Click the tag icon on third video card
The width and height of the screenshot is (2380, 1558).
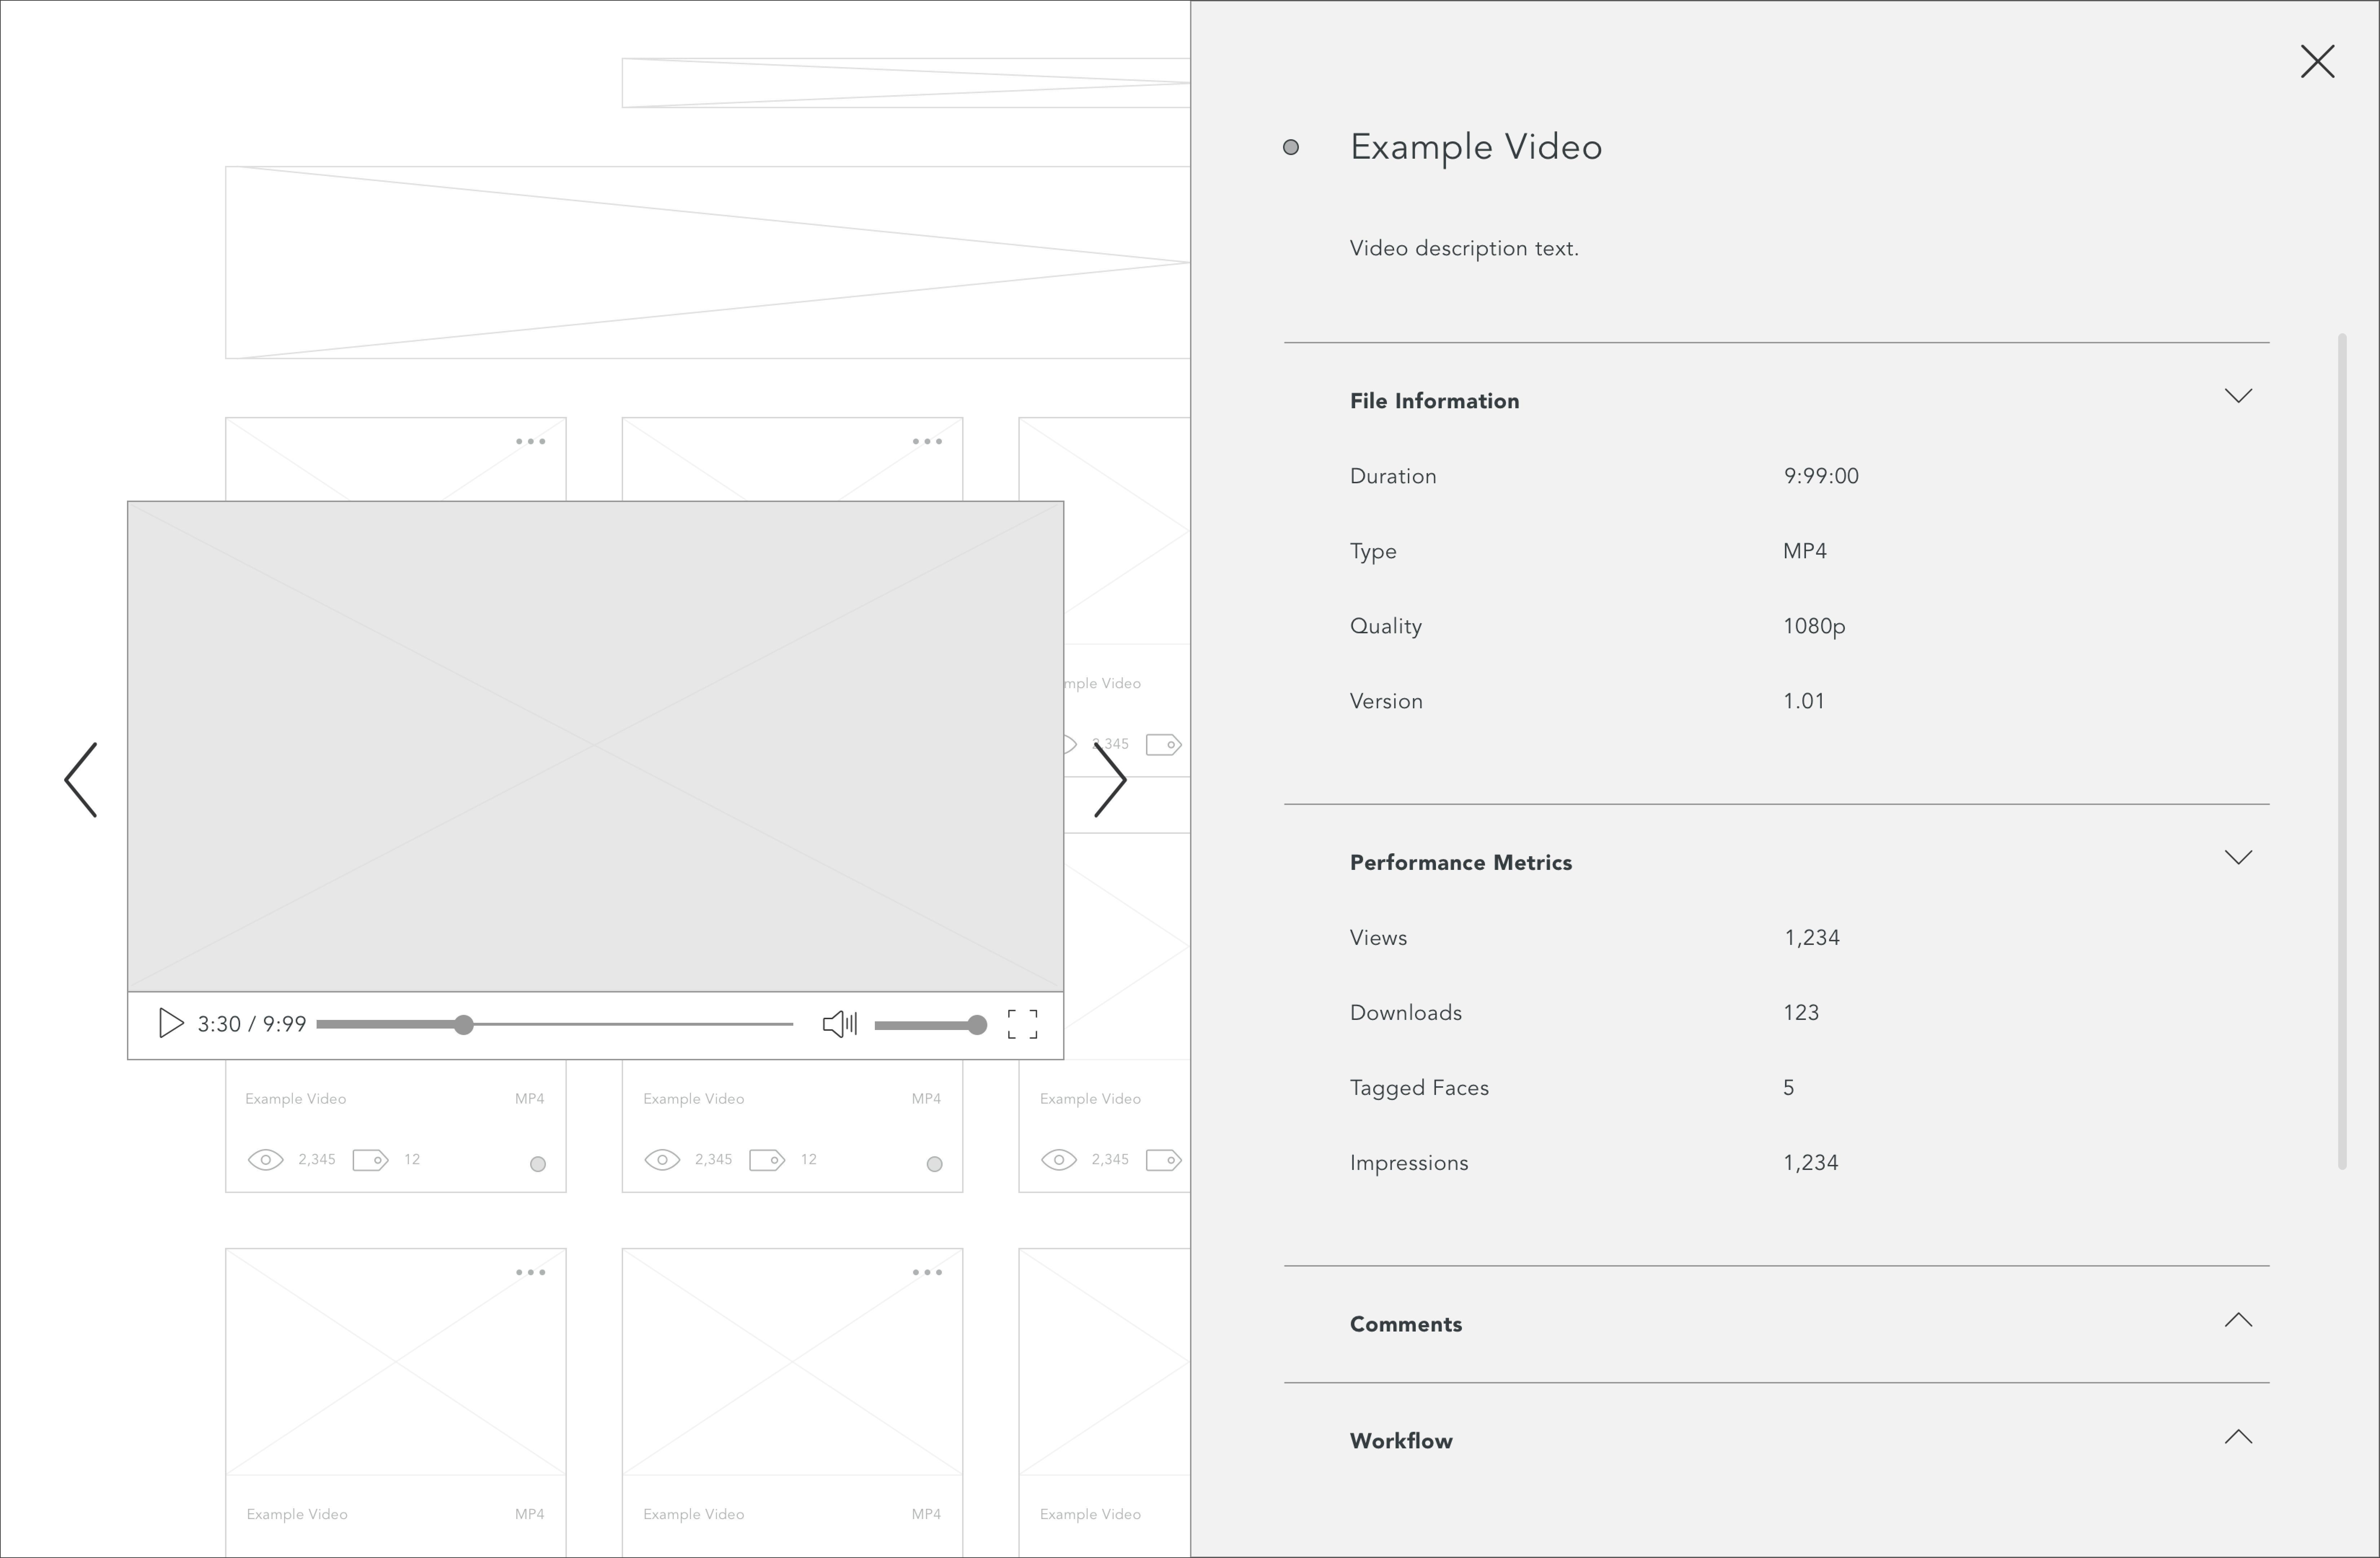1164,1160
